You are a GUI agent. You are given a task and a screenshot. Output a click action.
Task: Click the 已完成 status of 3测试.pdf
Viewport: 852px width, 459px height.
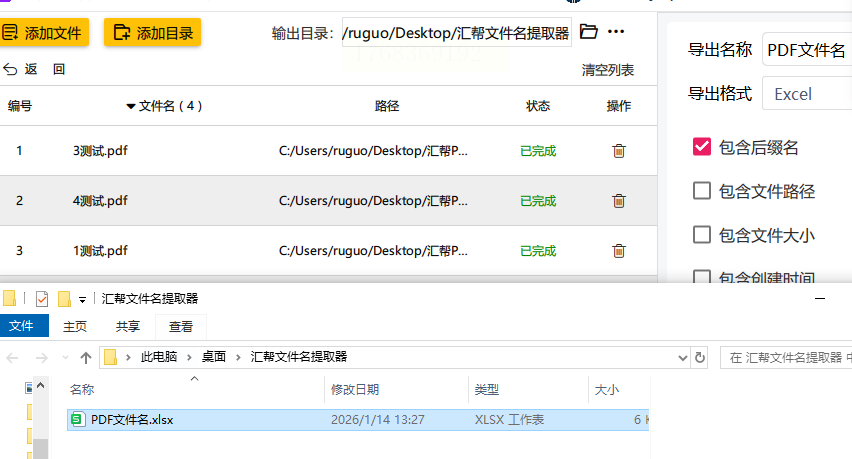[x=538, y=150]
